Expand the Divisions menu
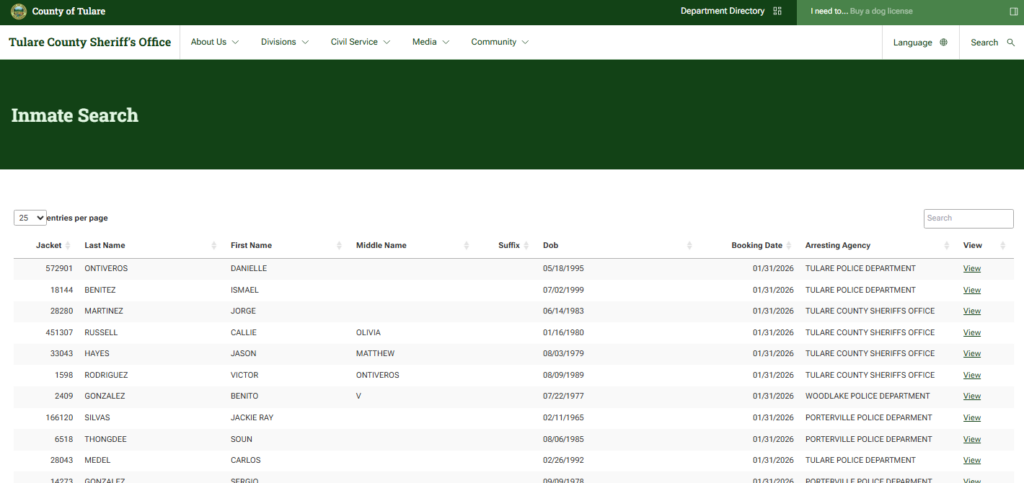1024x483 pixels. 284,42
